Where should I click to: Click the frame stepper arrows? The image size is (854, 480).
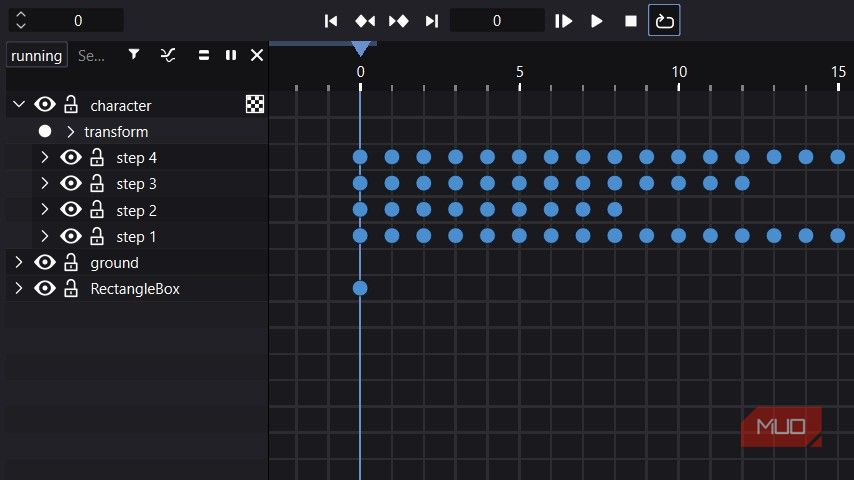coord(21,20)
